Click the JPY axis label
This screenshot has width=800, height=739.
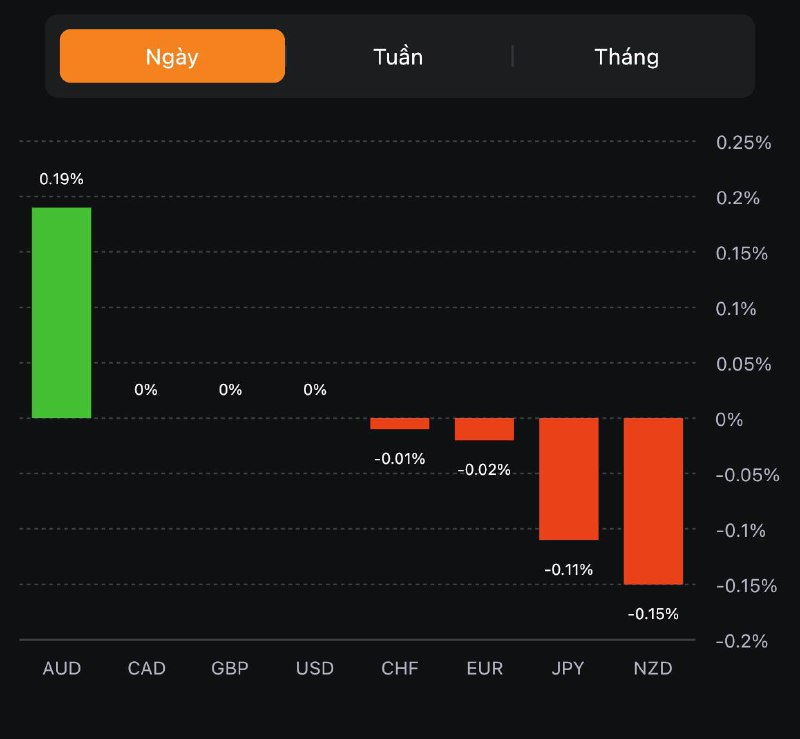coord(568,668)
